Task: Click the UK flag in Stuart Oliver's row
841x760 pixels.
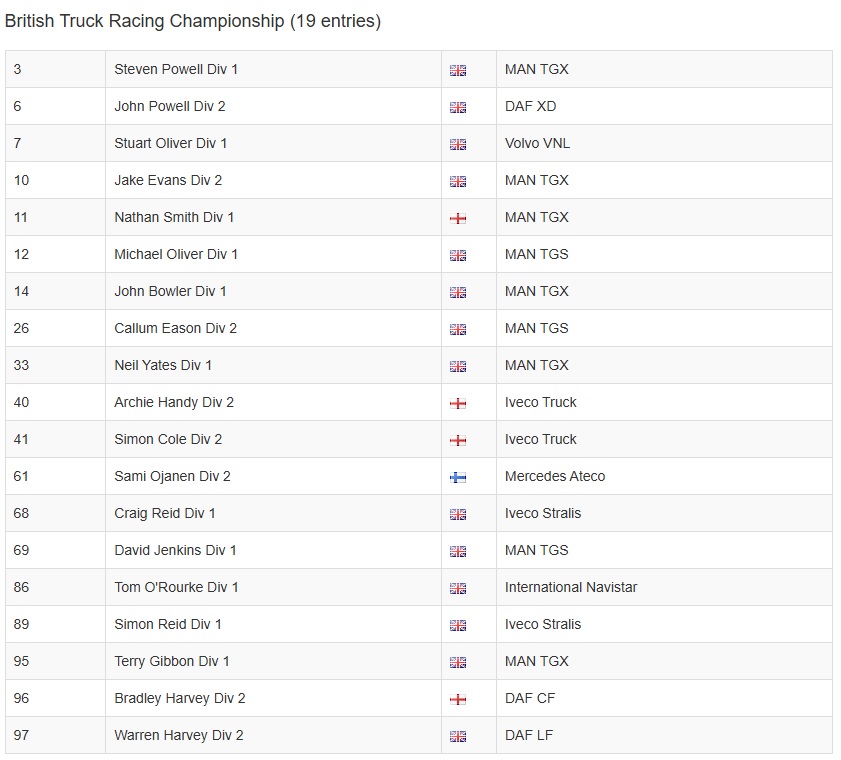Action: (458, 144)
